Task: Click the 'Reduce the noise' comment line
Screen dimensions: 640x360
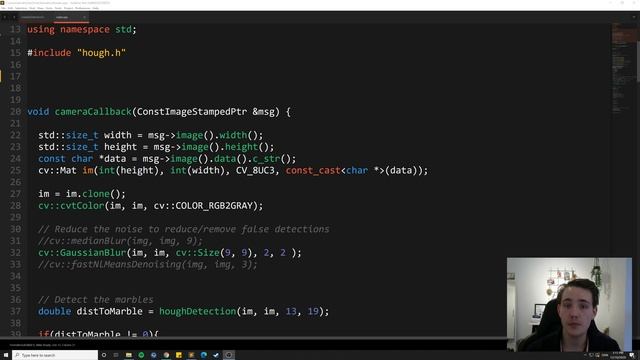Action: click(x=184, y=229)
